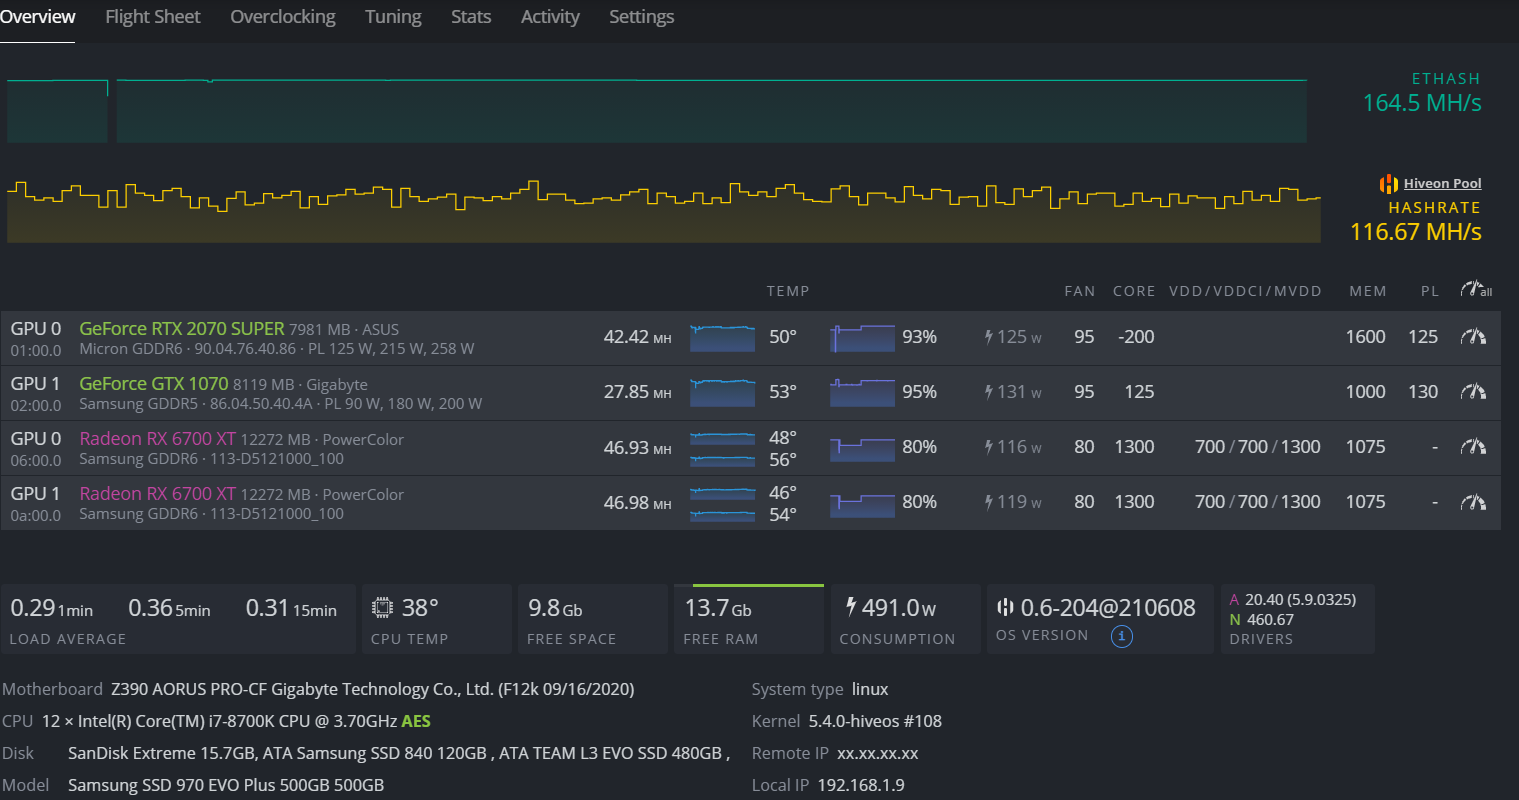This screenshot has width=1519, height=800.
Task: Open overclock icon for RTX 2070 SUPER row
Action: 1473,337
